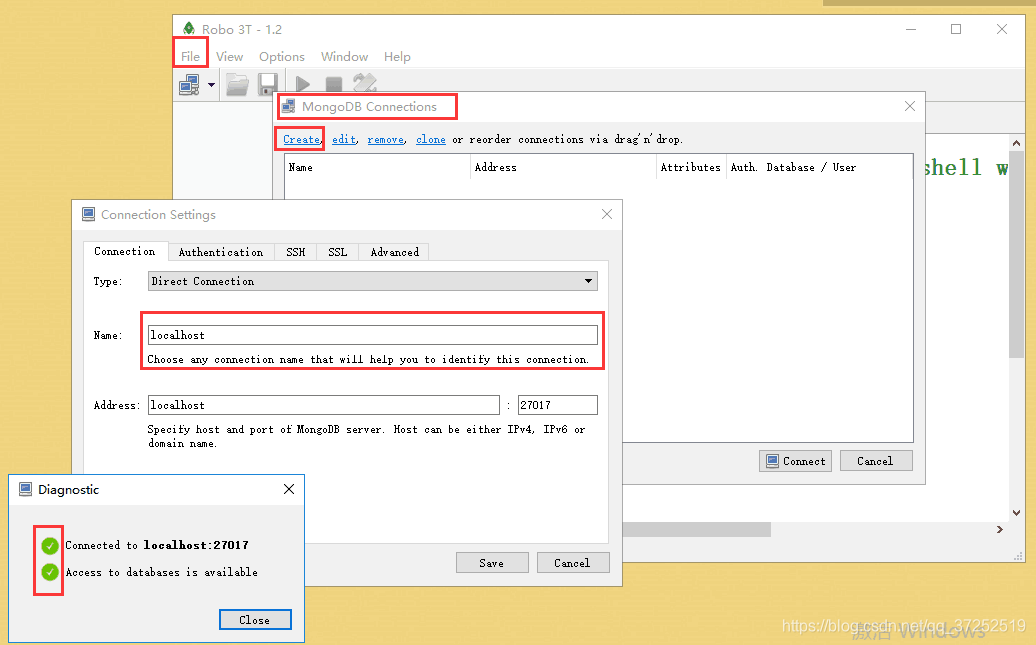The image size is (1036, 645).
Task: Click Connect button in MongoDB Connections
Action: click(x=795, y=461)
